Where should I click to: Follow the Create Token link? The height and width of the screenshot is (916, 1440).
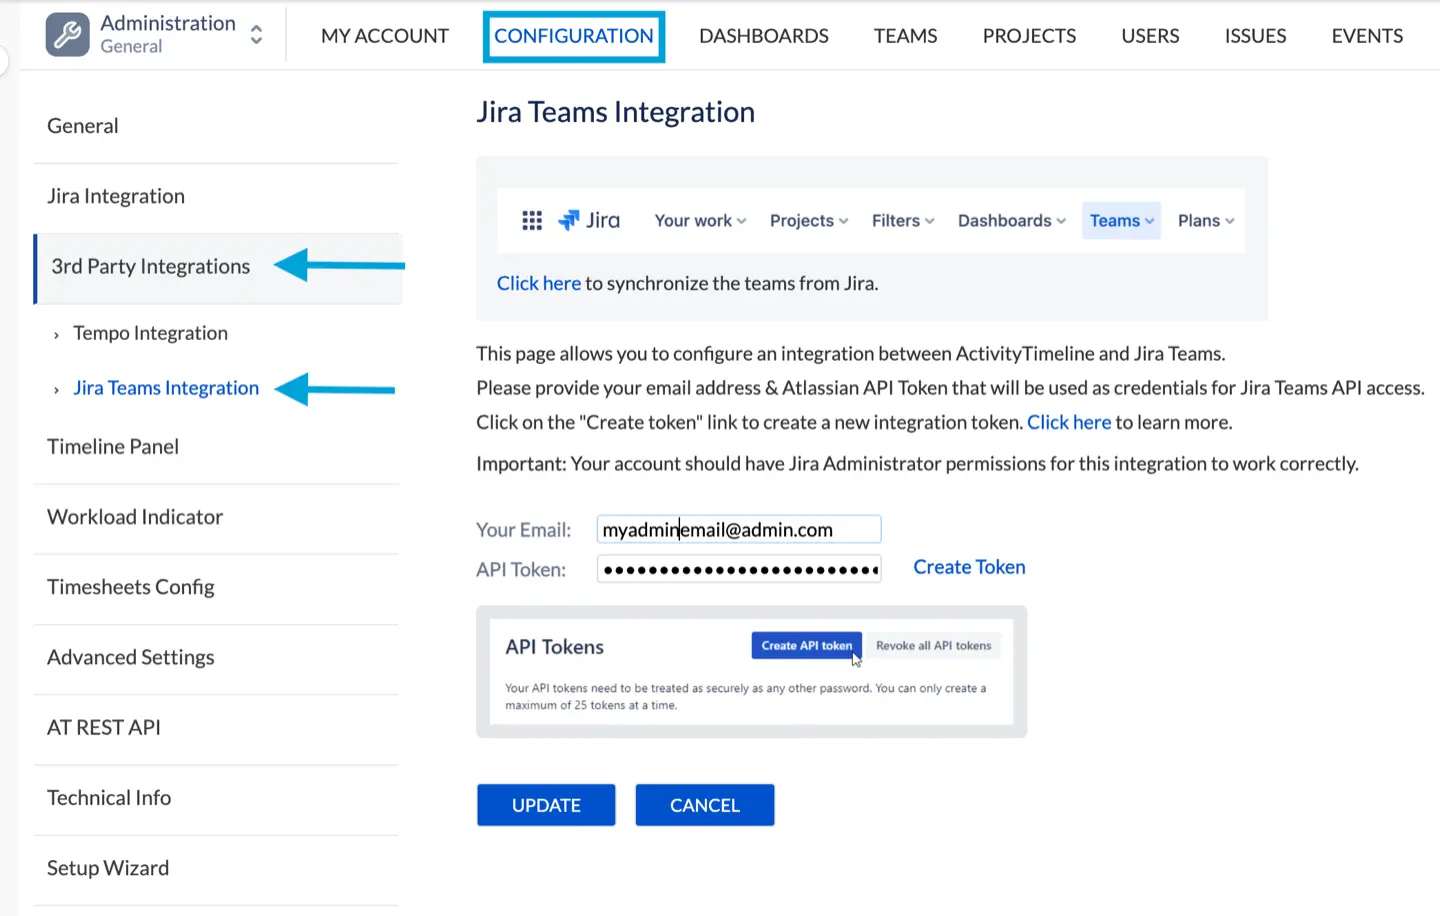point(969,567)
